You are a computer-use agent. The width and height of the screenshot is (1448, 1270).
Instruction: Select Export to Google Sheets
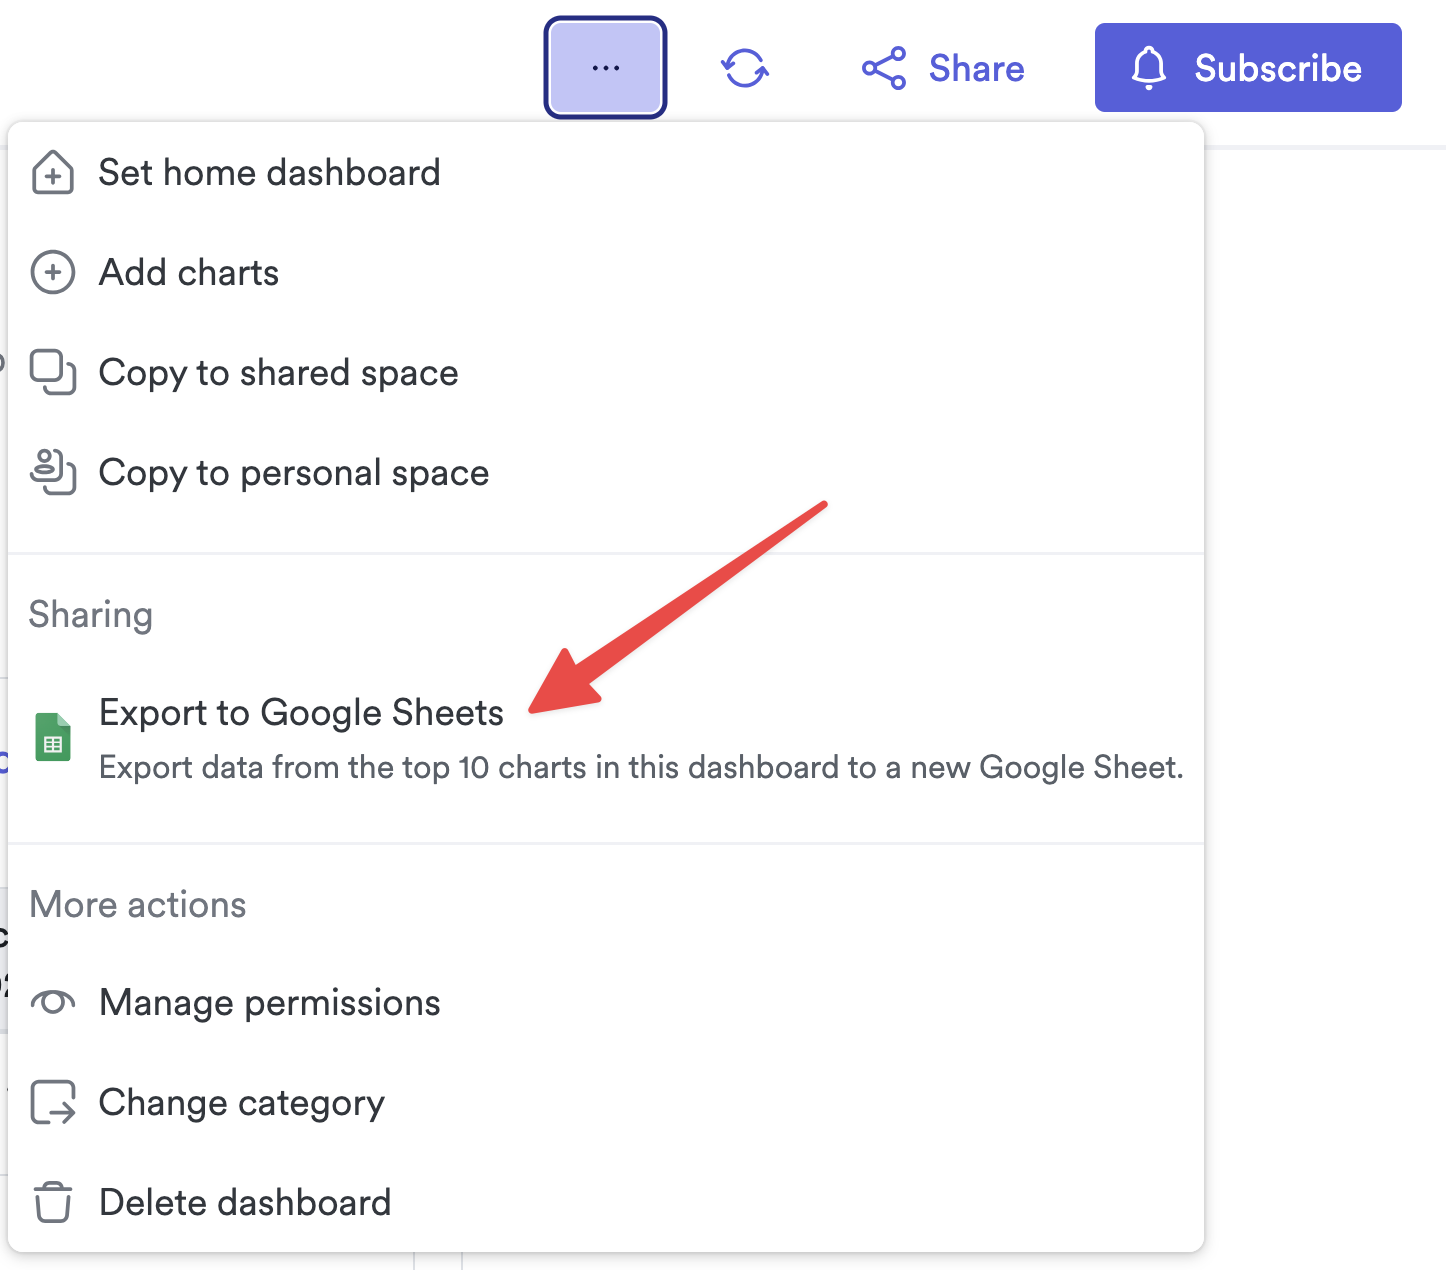(x=300, y=712)
